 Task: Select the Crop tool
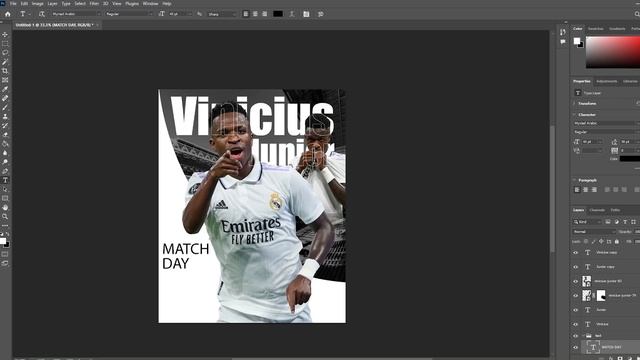pos(5,71)
